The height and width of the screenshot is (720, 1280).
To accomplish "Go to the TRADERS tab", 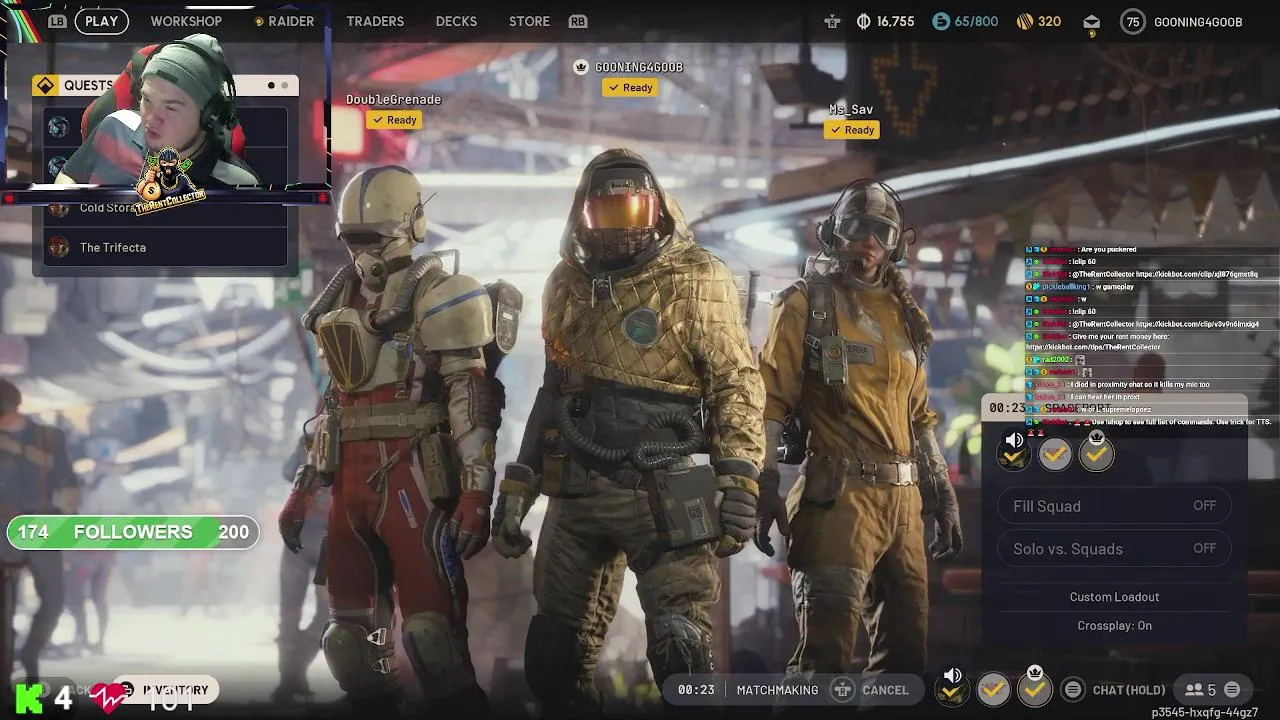I will 375,21.
